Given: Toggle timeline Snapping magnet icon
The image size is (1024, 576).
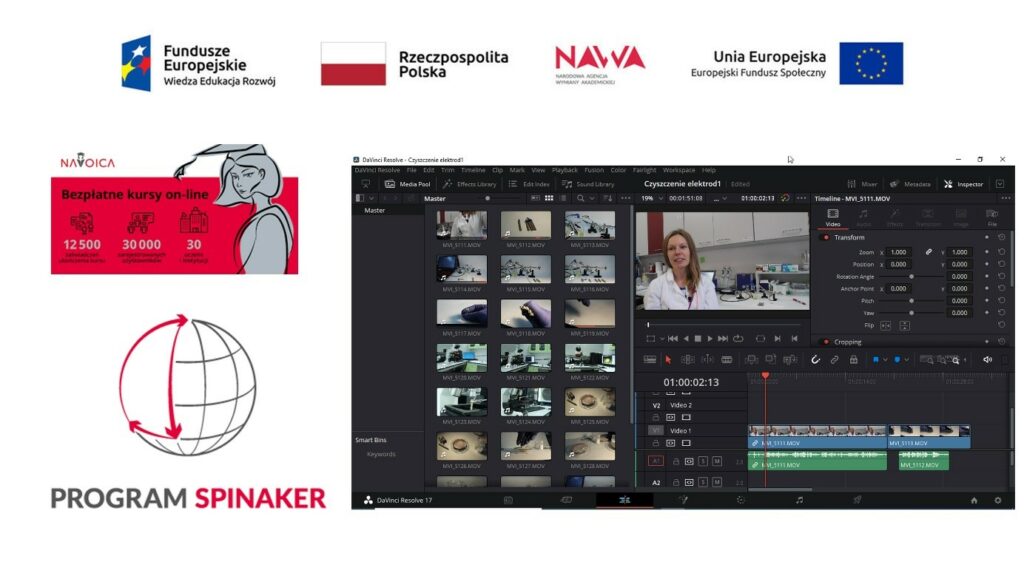Looking at the screenshot, I should 815,360.
